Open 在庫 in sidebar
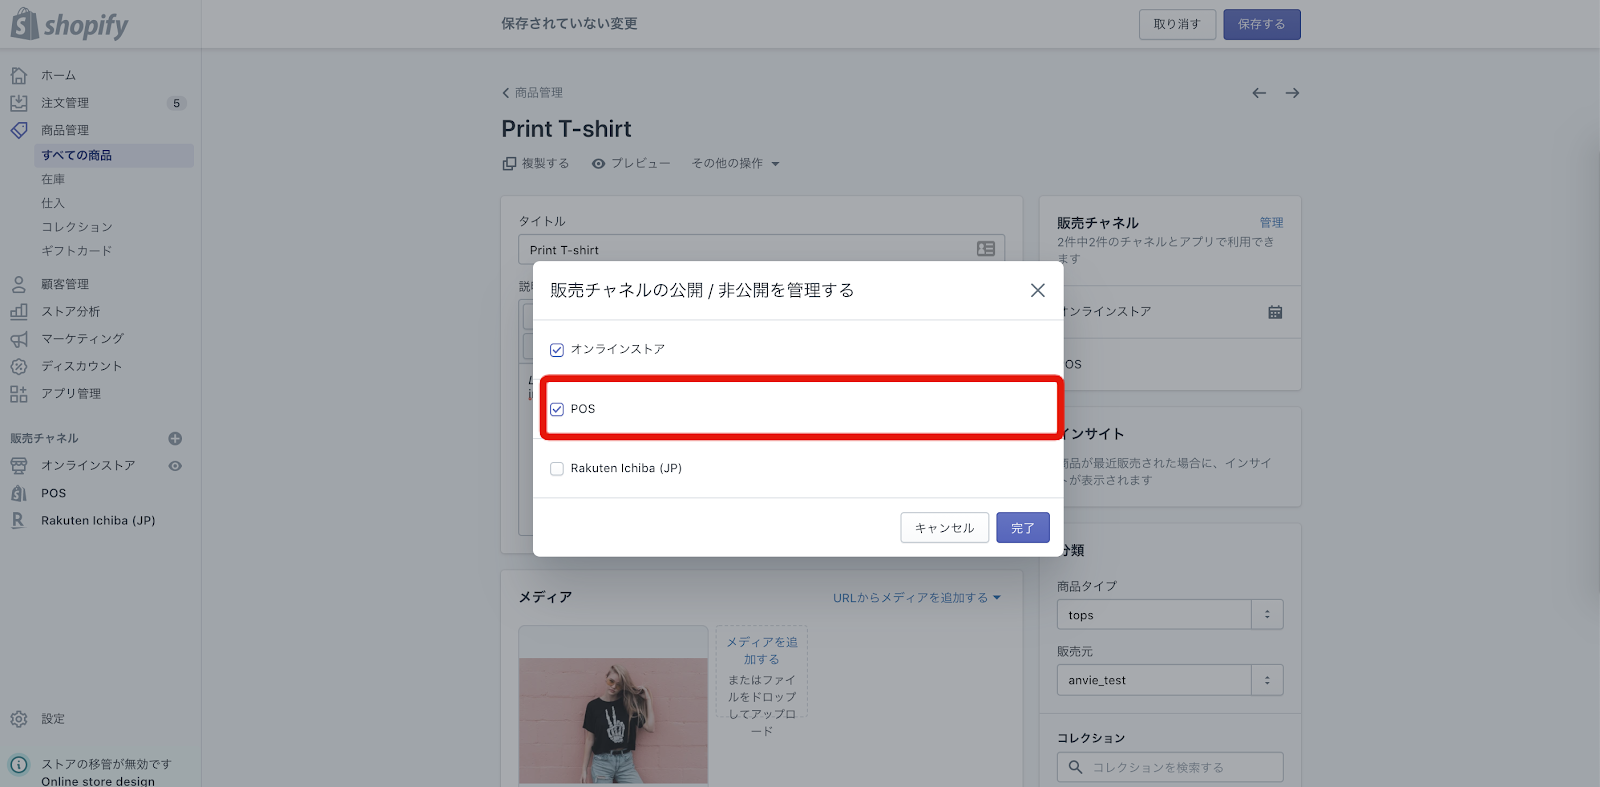Image resolution: width=1600 pixels, height=787 pixels. point(53,179)
